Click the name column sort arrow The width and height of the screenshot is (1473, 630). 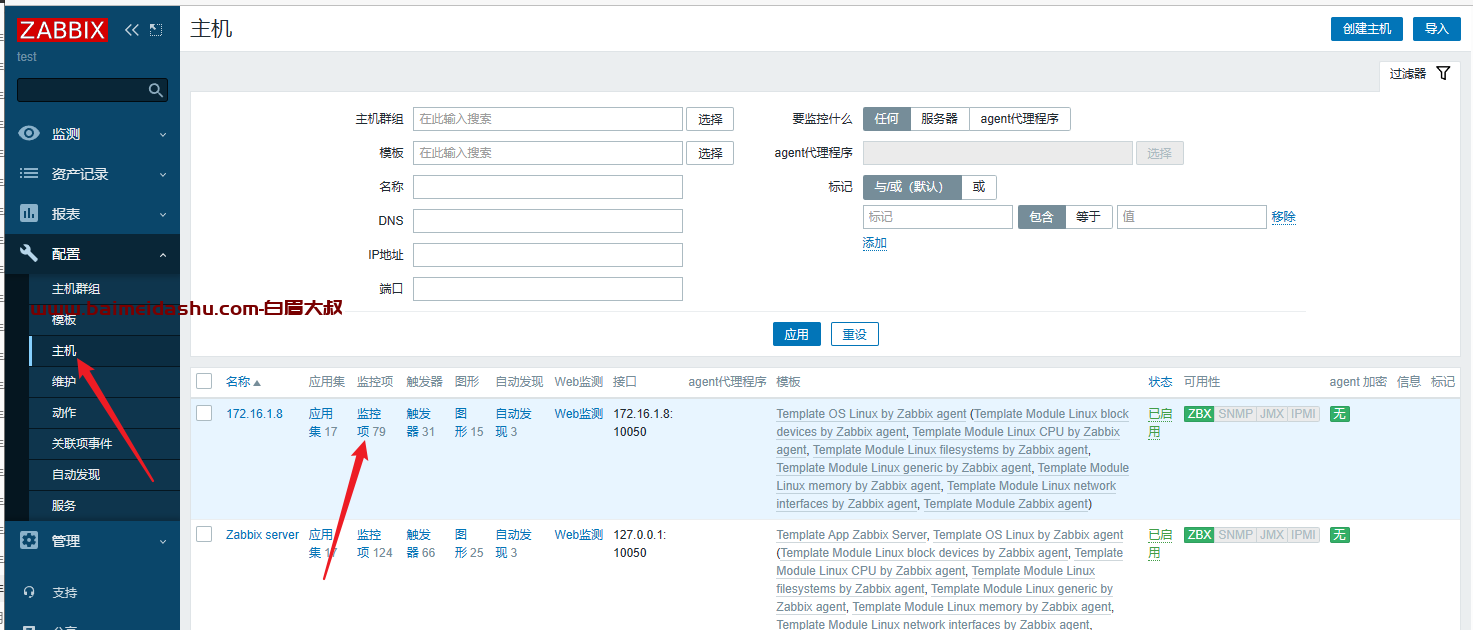tap(257, 383)
